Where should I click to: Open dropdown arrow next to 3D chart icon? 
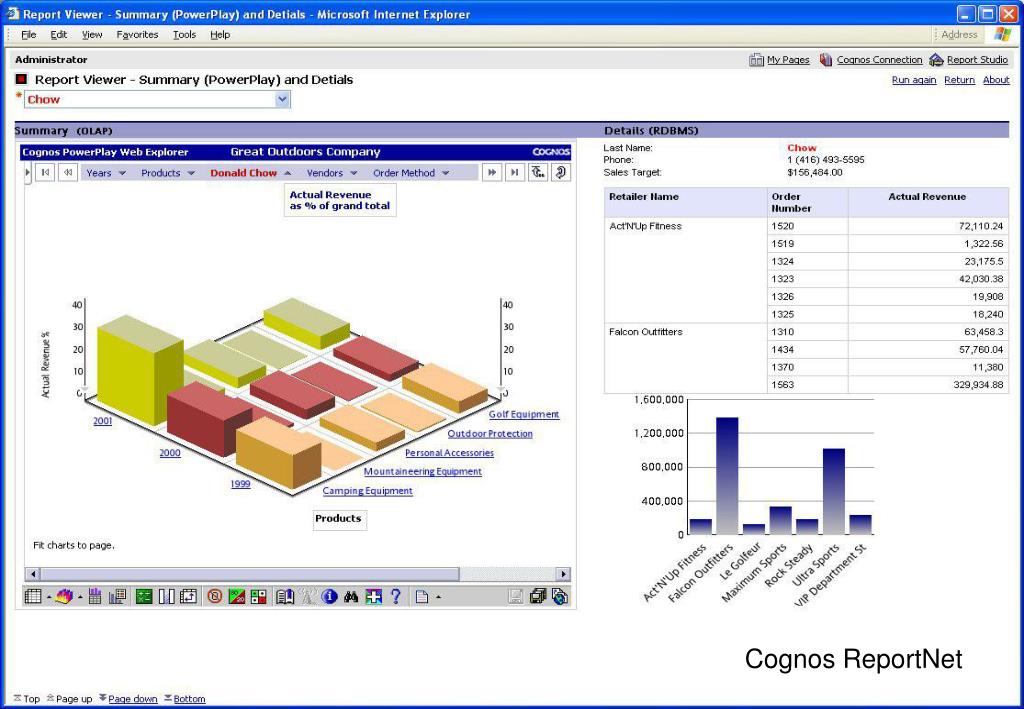coord(80,597)
